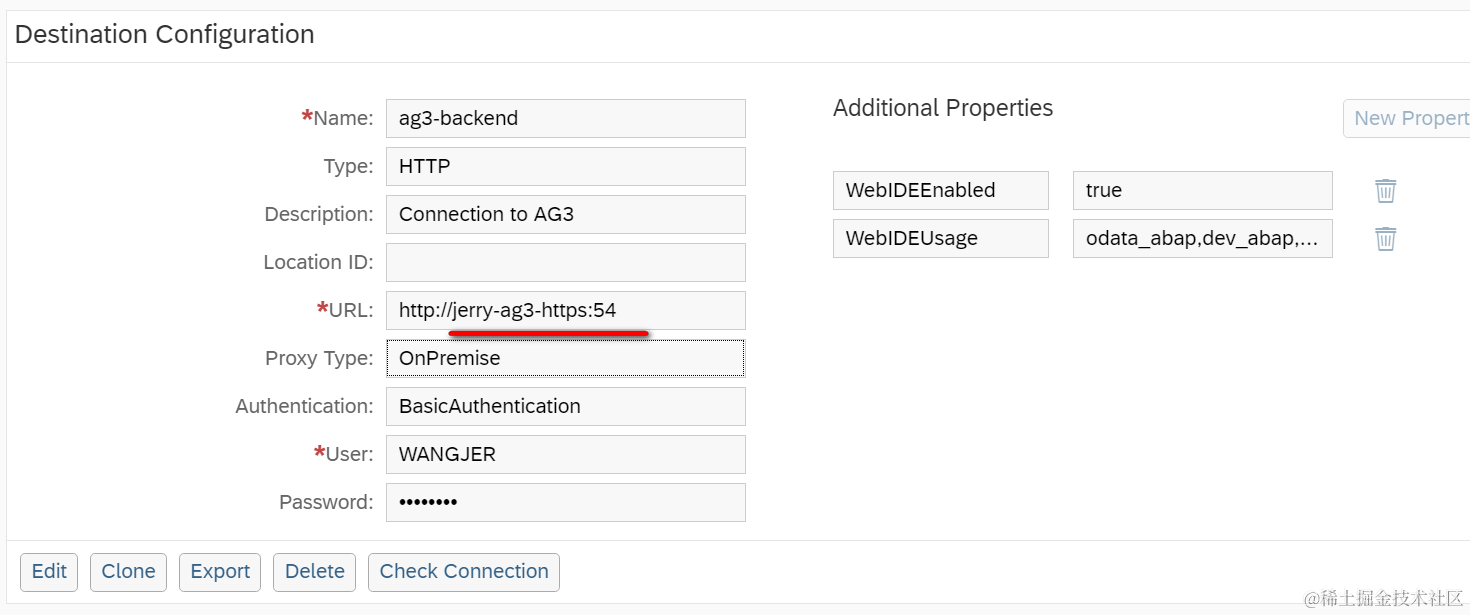Click the true value field
1470x615 pixels.
1202,190
